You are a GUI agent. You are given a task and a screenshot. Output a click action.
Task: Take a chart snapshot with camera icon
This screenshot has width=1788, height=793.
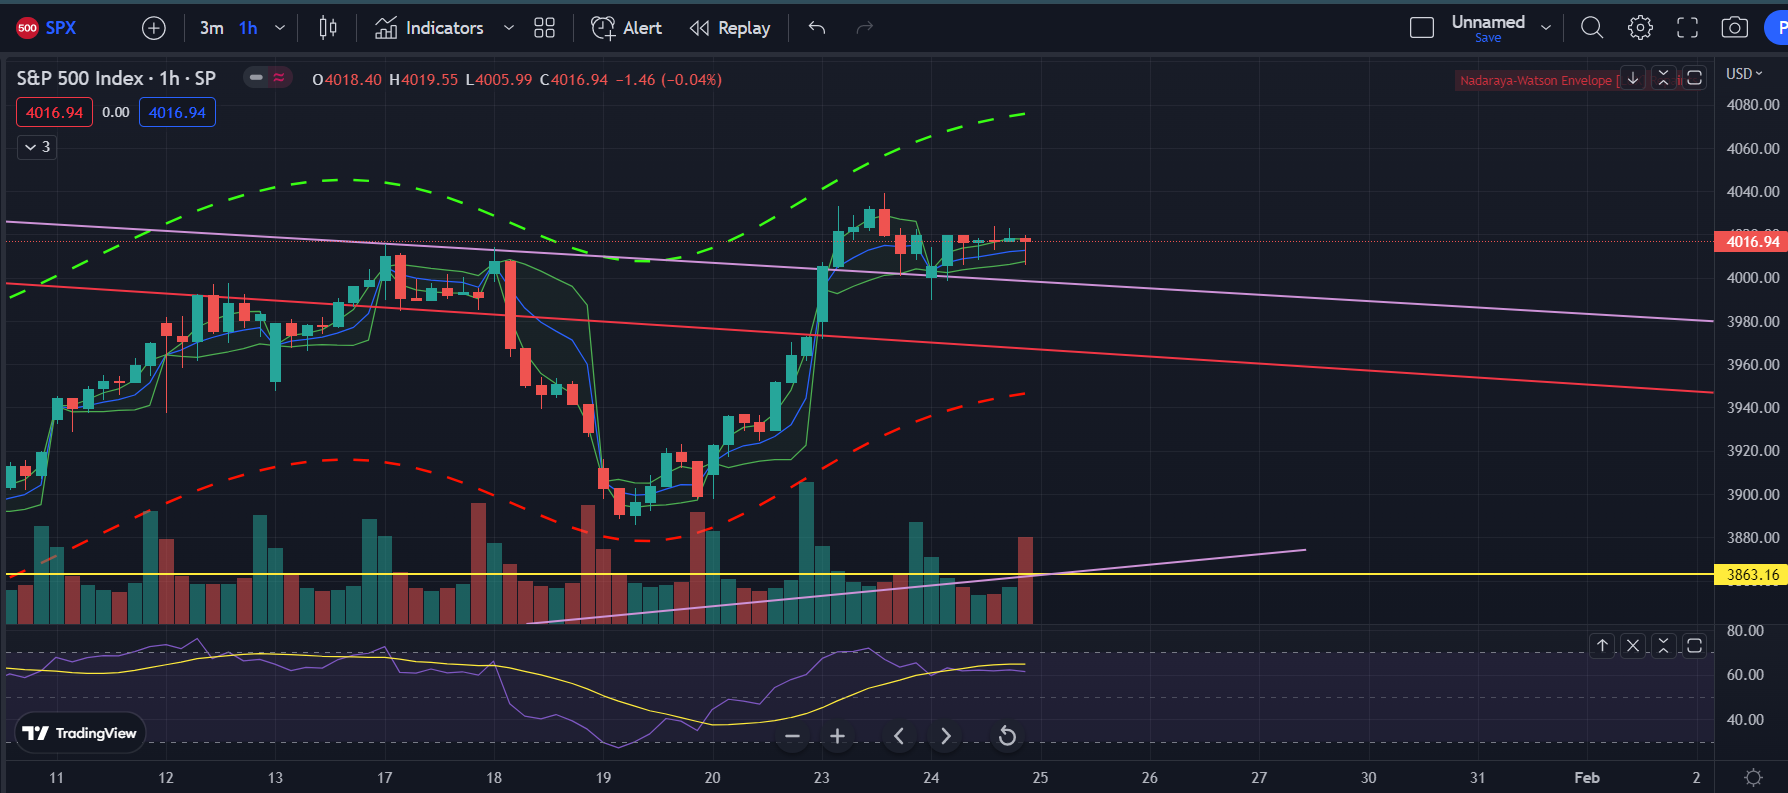[x=1735, y=28]
